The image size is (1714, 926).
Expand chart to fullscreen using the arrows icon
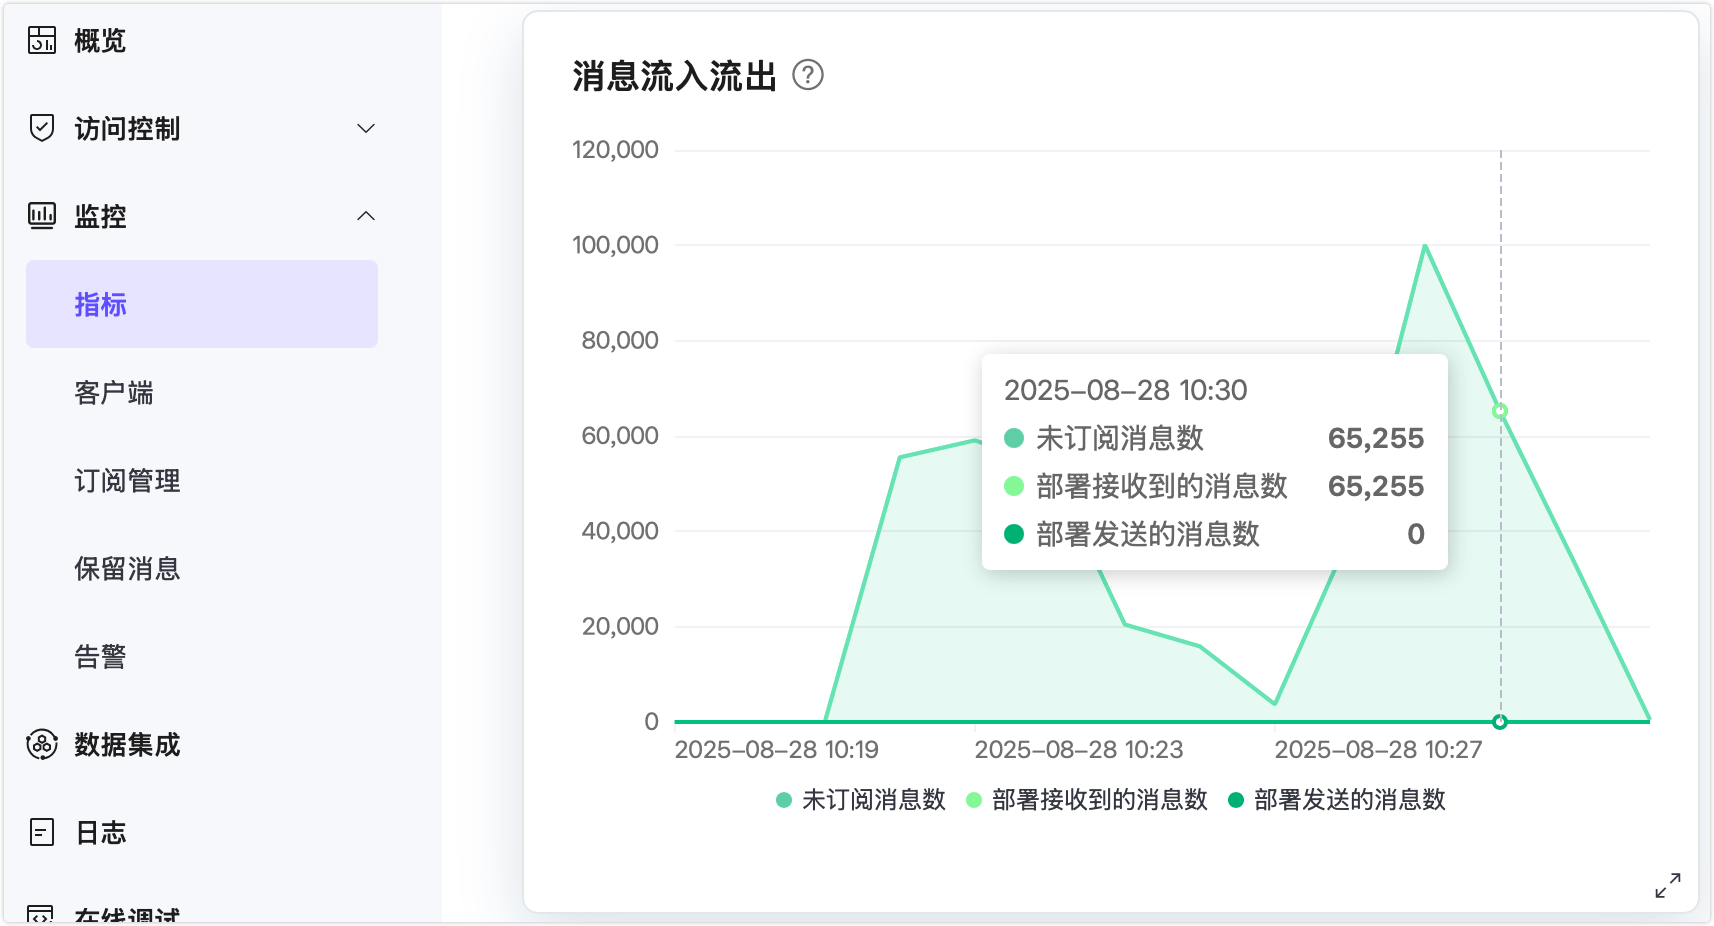point(1667,885)
